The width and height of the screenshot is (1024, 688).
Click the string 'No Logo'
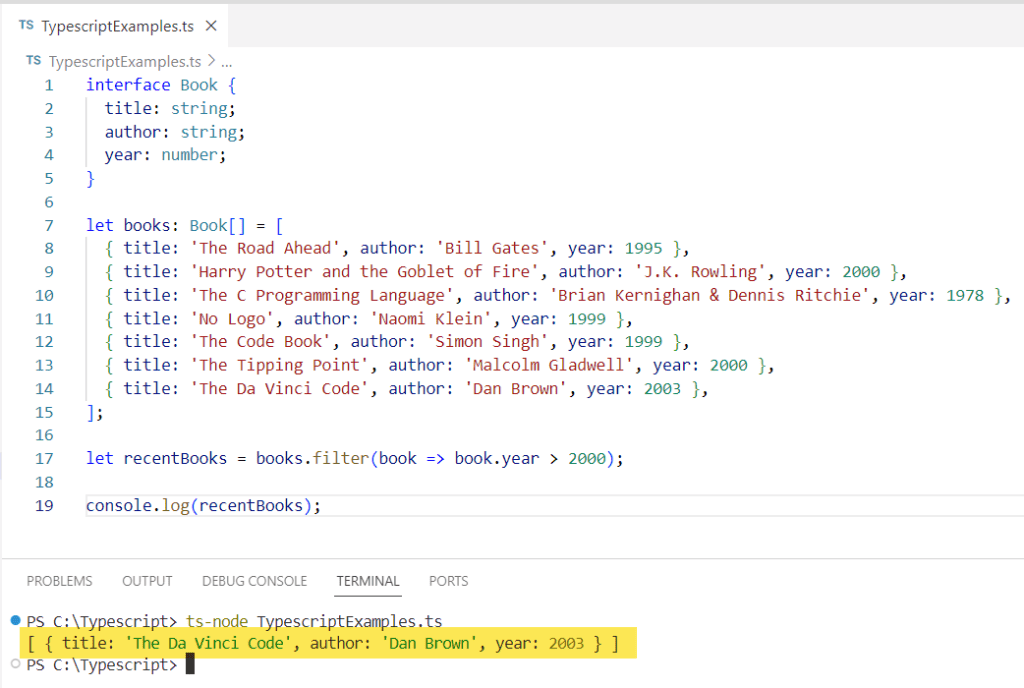pos(232,319)
